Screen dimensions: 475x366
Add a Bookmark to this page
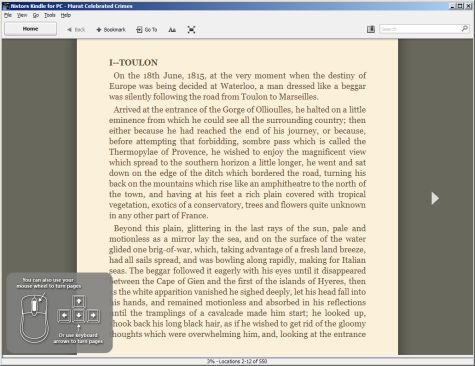click(111, 30)
